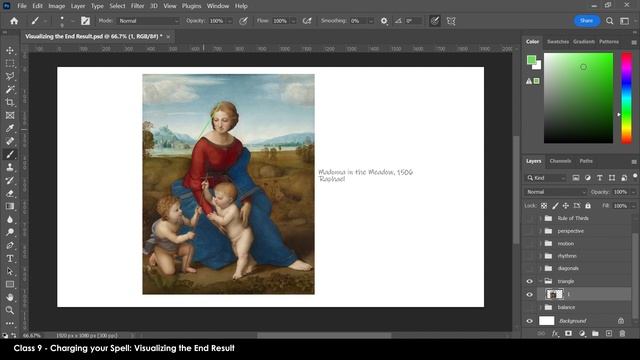Screen dimensions: 640x360
Task: Switch to the Gradients tab
Action: 584,42
